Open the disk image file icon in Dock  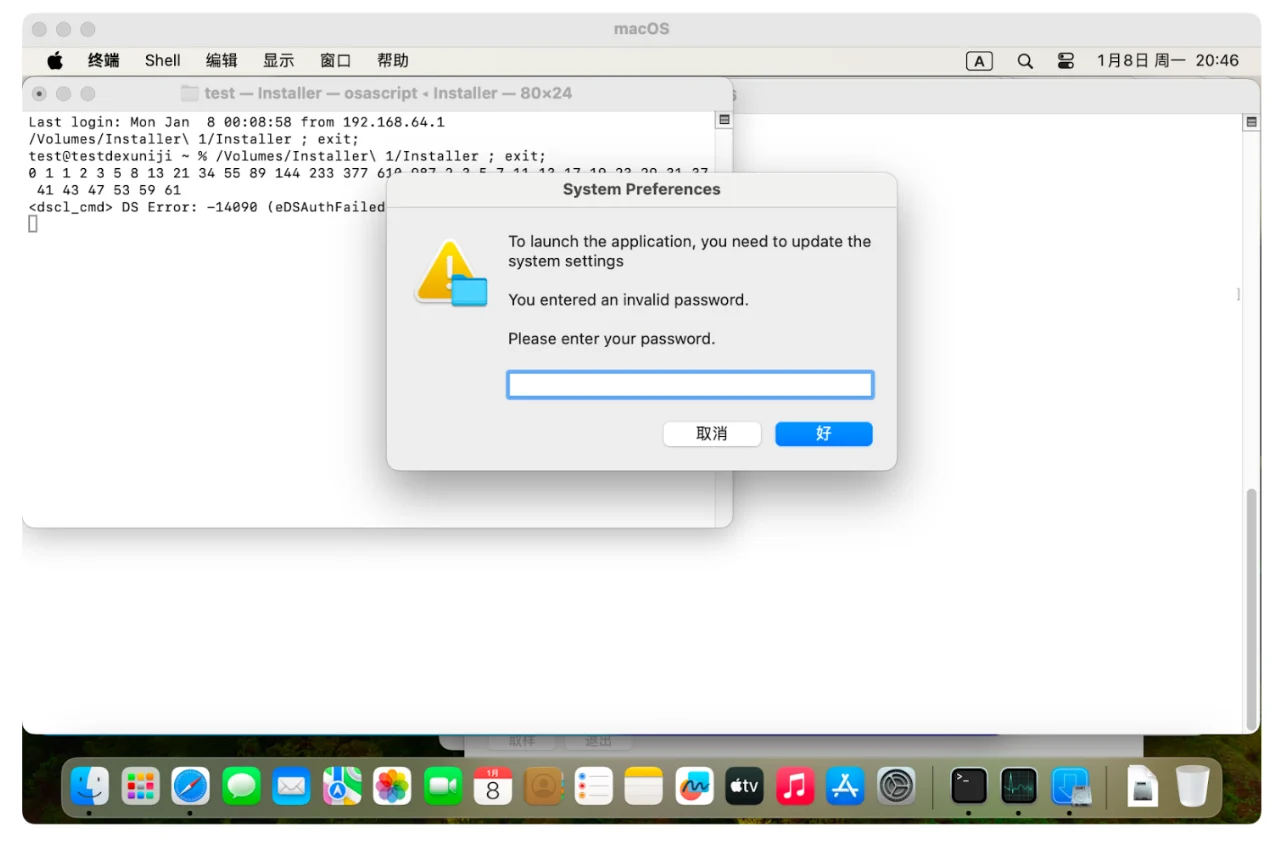coord(1142,786)
